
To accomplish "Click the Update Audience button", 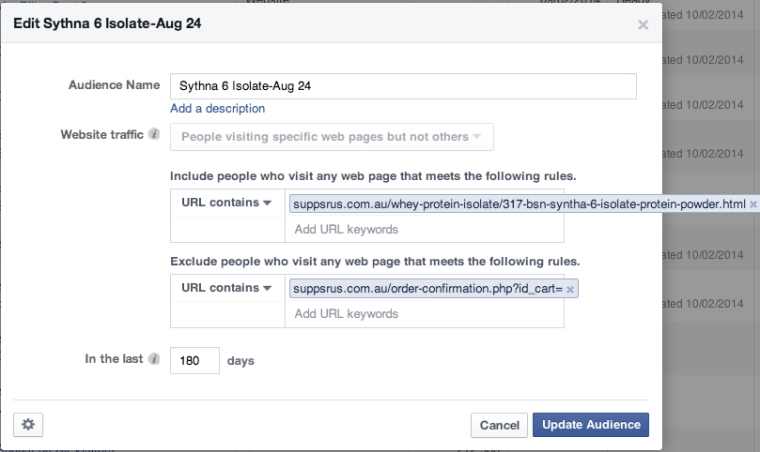I will [591, 425].
